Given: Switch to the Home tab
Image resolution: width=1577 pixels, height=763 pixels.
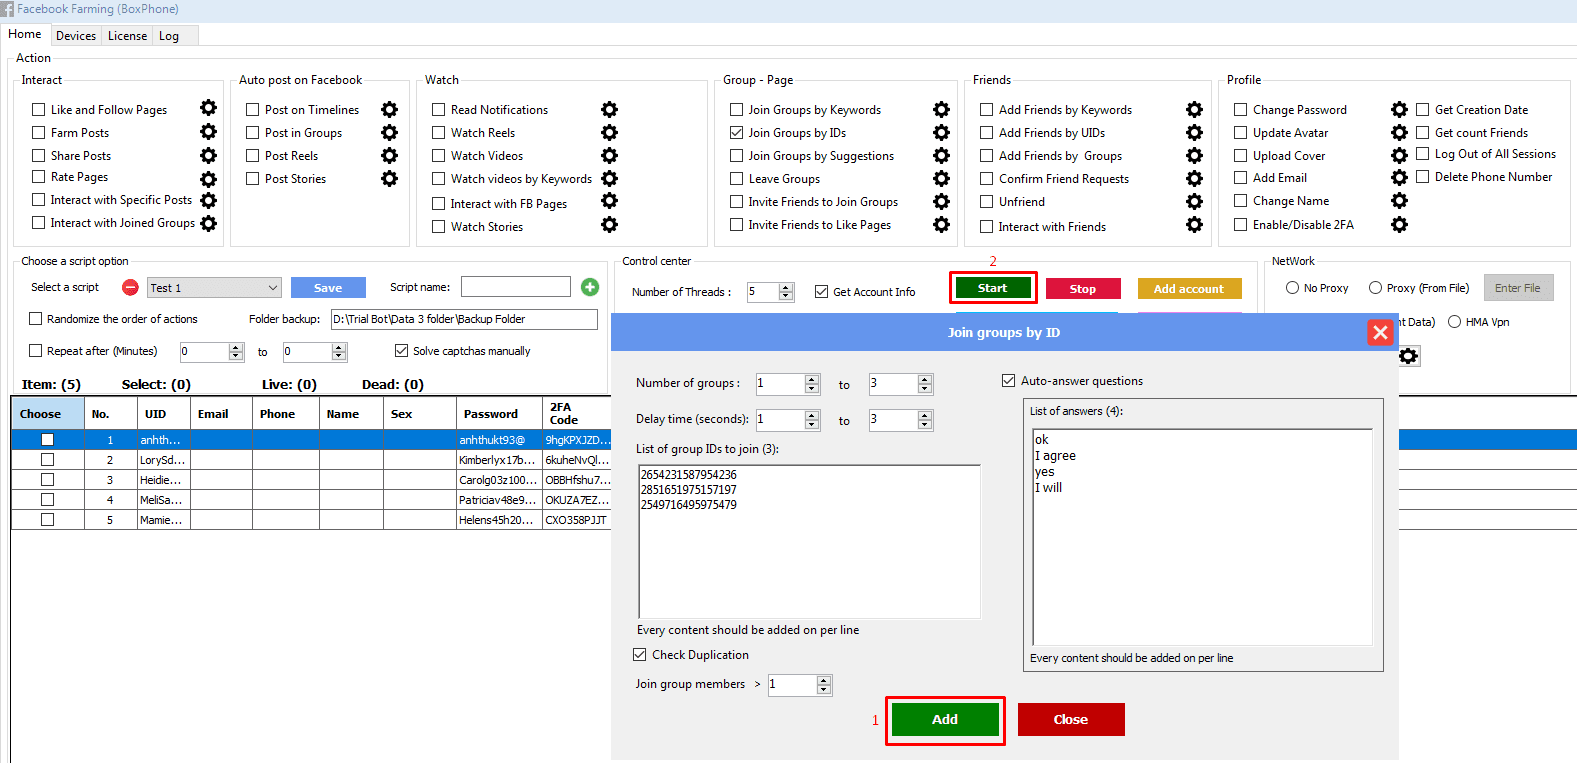Looking at the screenshot, I should click(x=25, y=34).
